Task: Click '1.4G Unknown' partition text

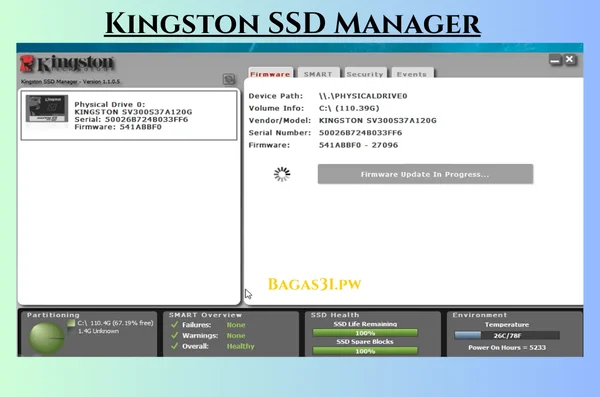Action: (98, 331)
